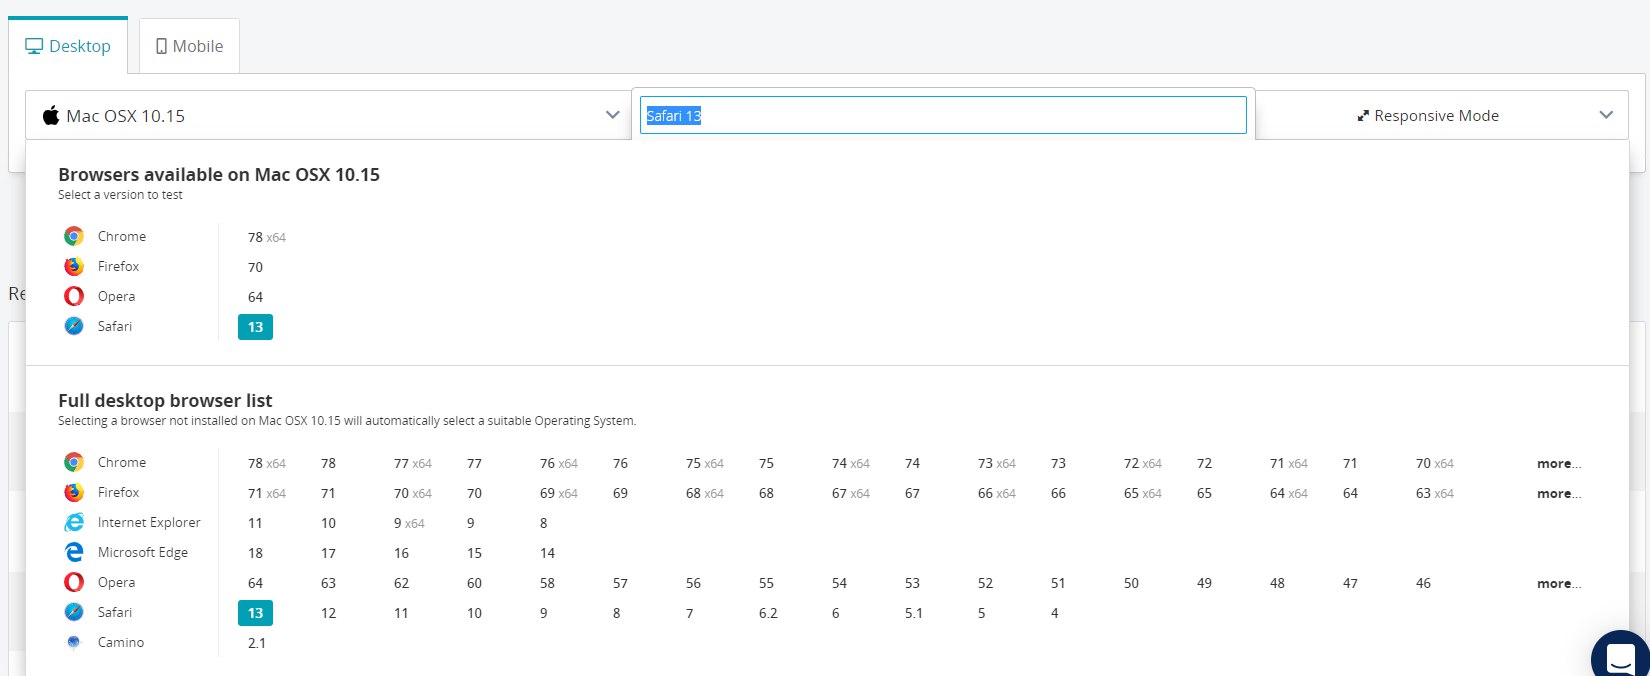Screen dimensions: 1650x676
Task: Select Internet Explorer 9 x64
Action: [x=409, y=523]
